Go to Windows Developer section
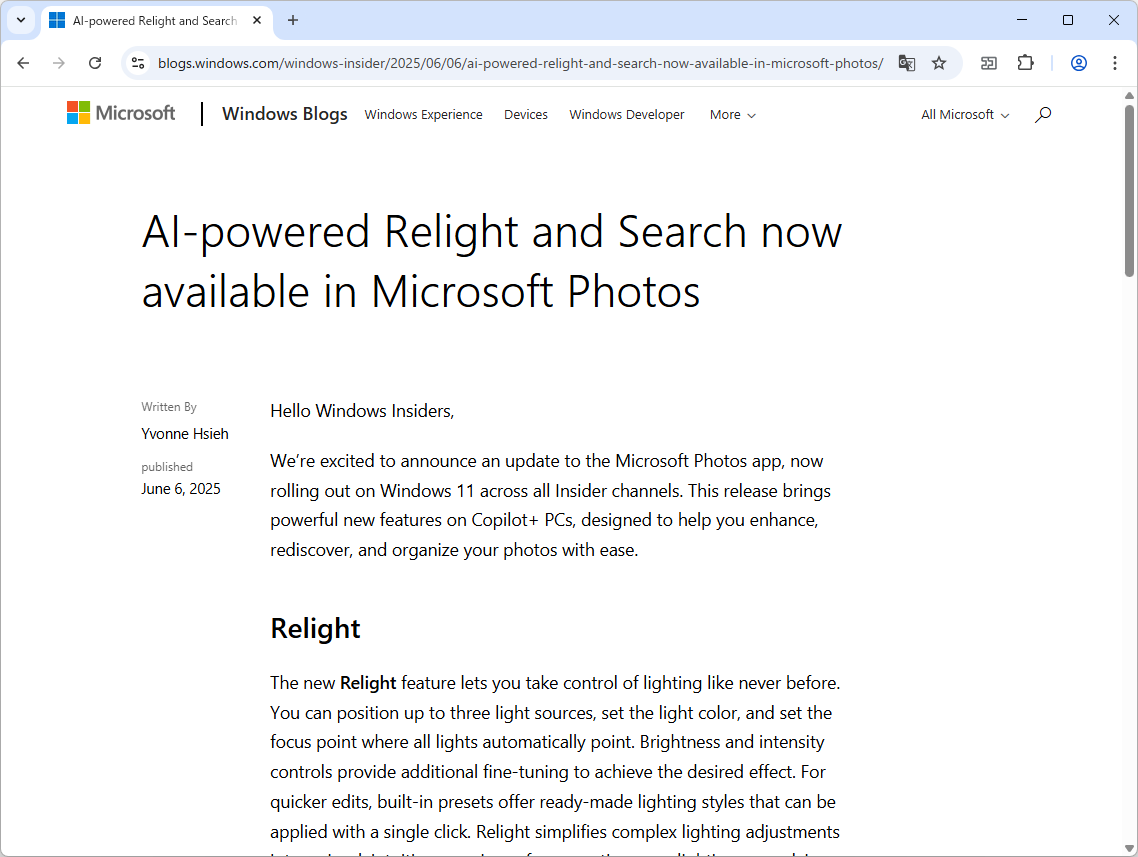 [x=627, y=115]
